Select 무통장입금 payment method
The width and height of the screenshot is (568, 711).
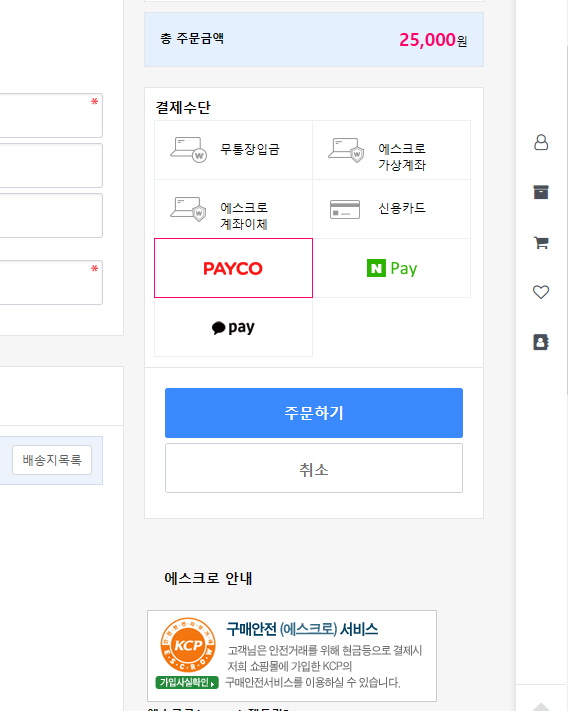point(233,150)
